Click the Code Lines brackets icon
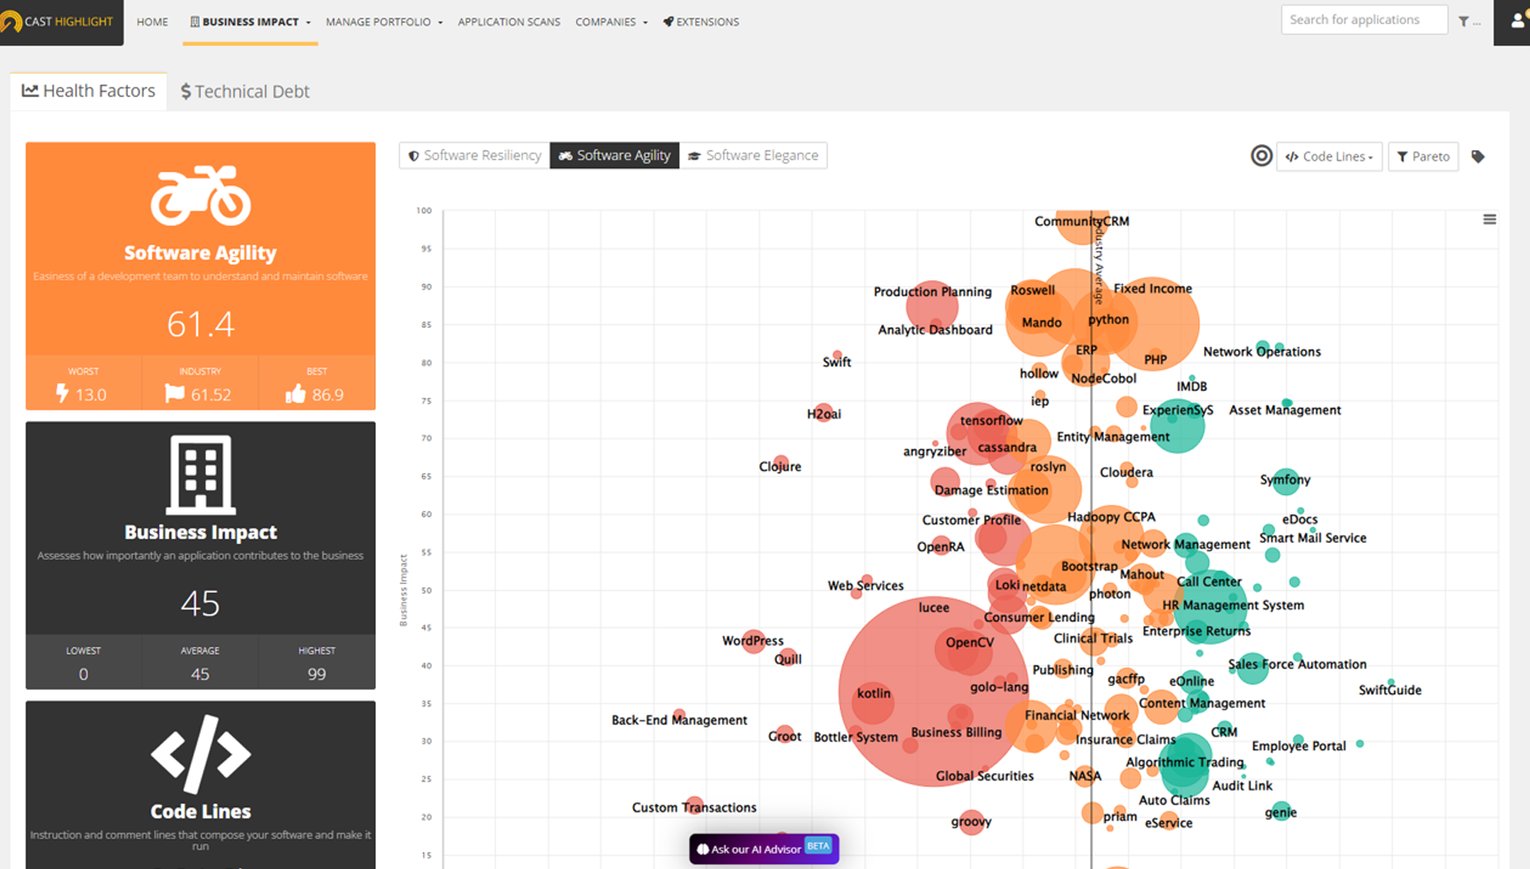The image size is (1530, 869). [200, 753]
